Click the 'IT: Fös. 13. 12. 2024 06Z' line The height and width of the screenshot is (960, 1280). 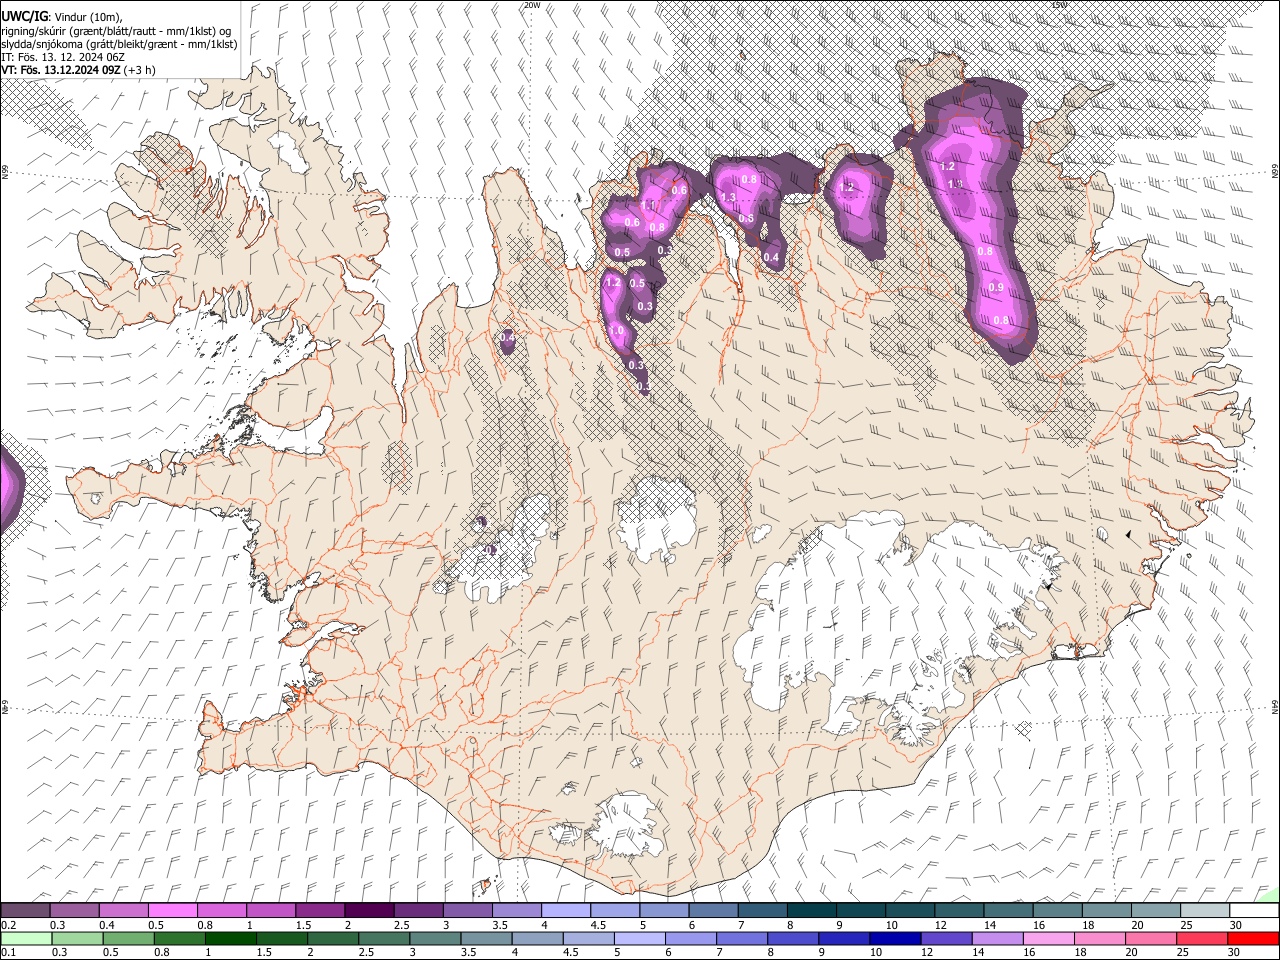pos(63,57)
